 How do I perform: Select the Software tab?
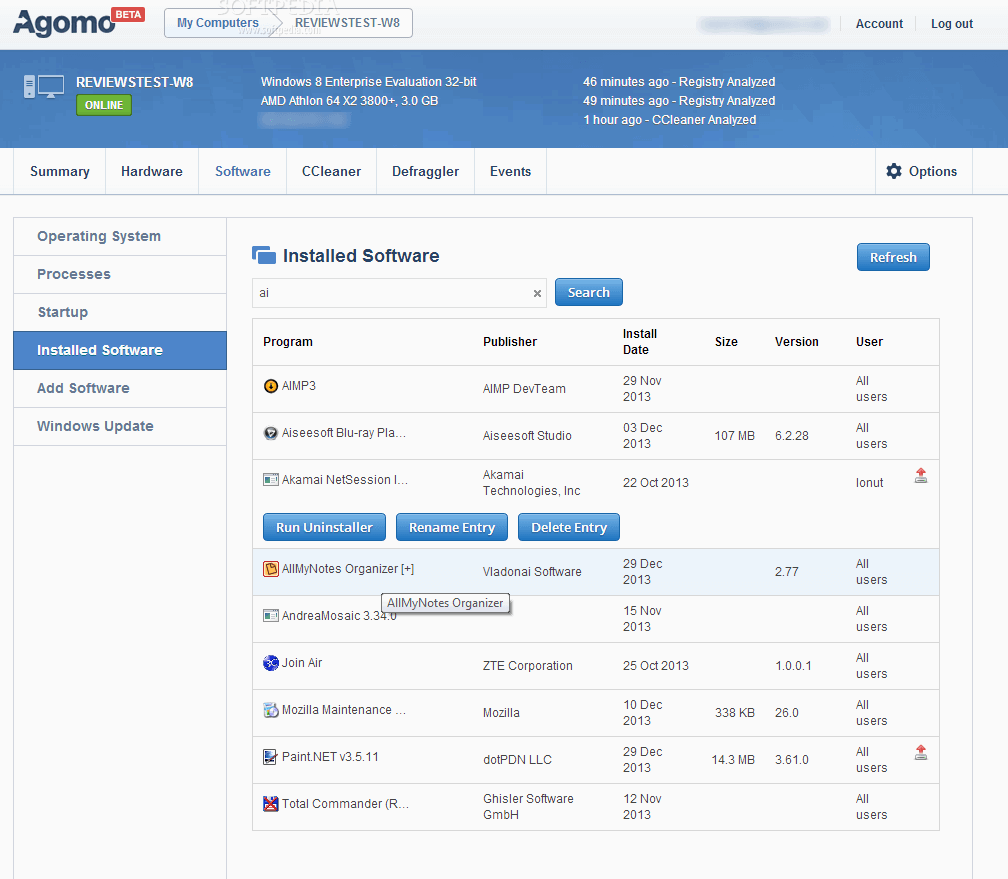242,171
